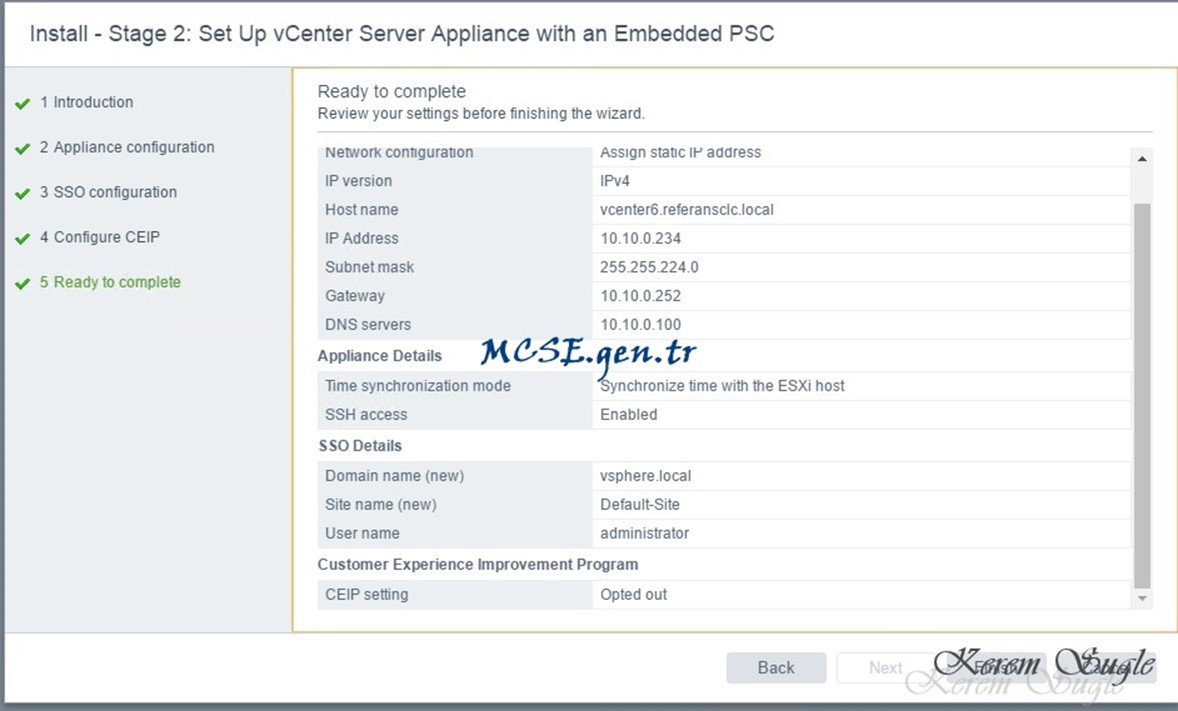
Task: Click the scroll down arrow of settings list
Action: point(1142,598)
